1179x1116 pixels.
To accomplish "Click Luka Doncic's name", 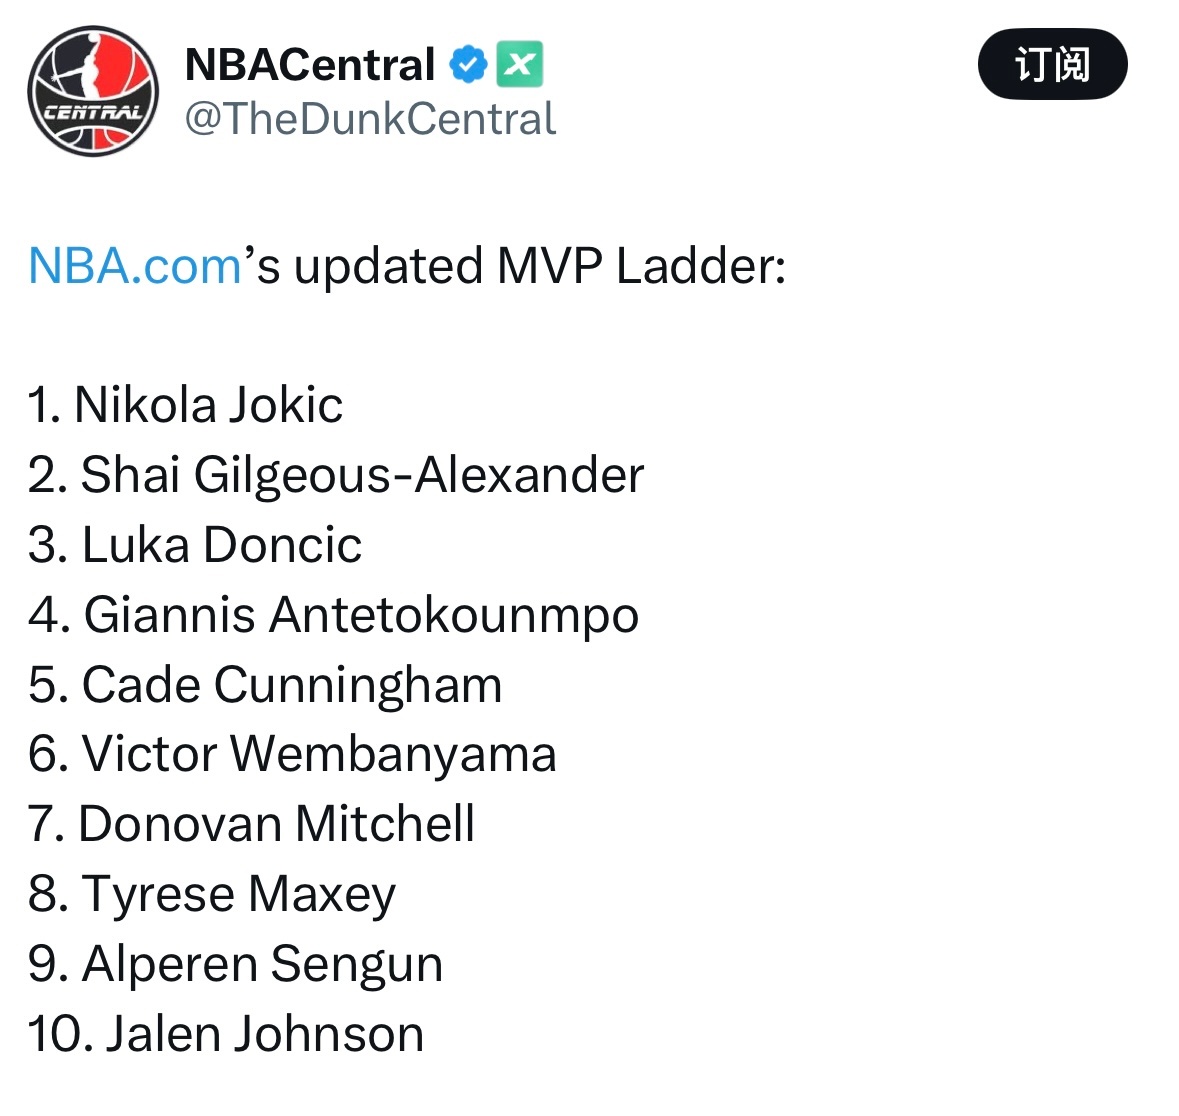I will tap(195, 544).
